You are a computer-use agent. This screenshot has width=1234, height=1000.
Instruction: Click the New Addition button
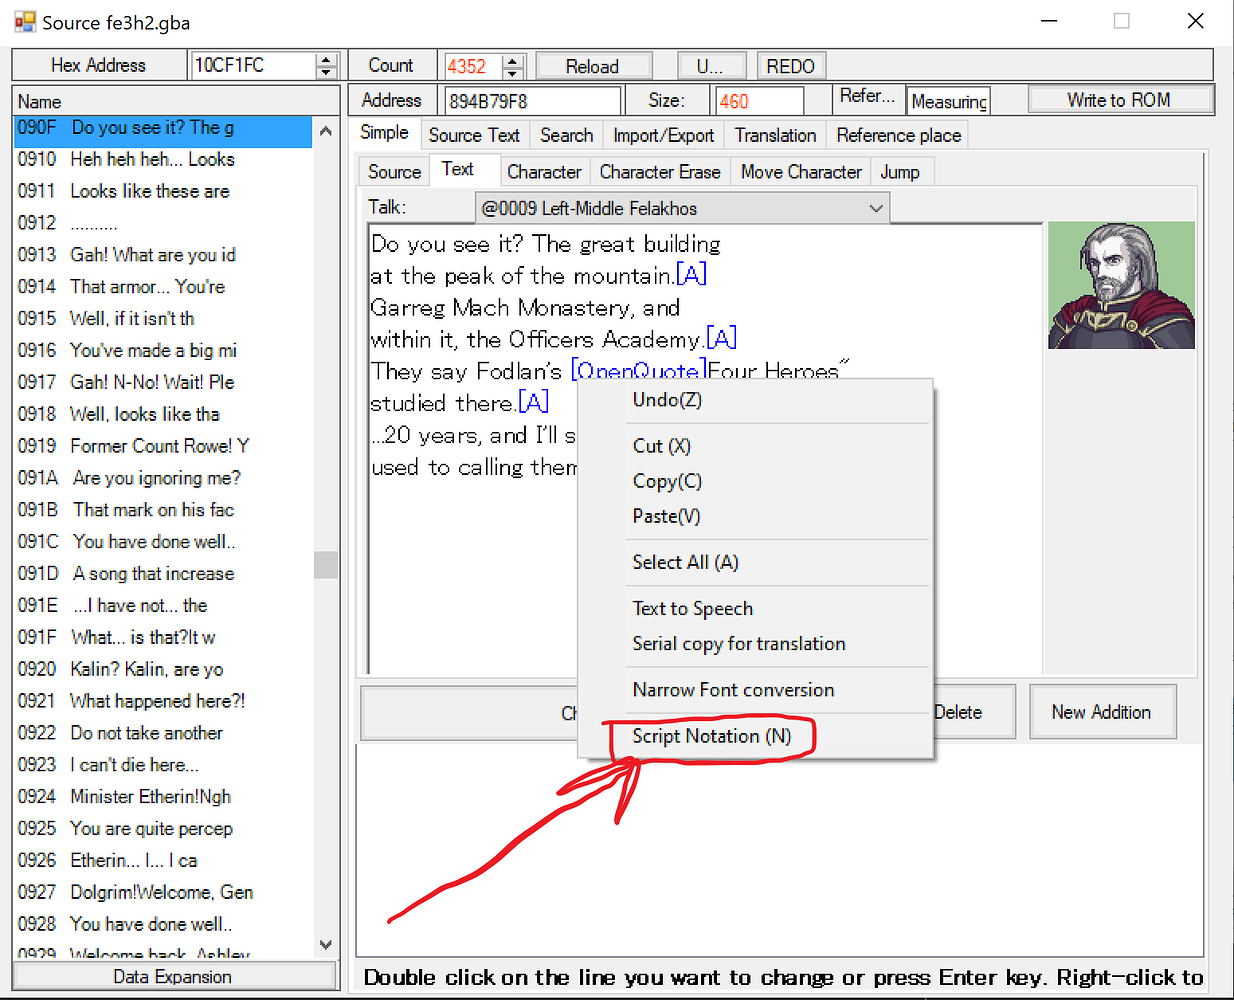pos(1103,711)
